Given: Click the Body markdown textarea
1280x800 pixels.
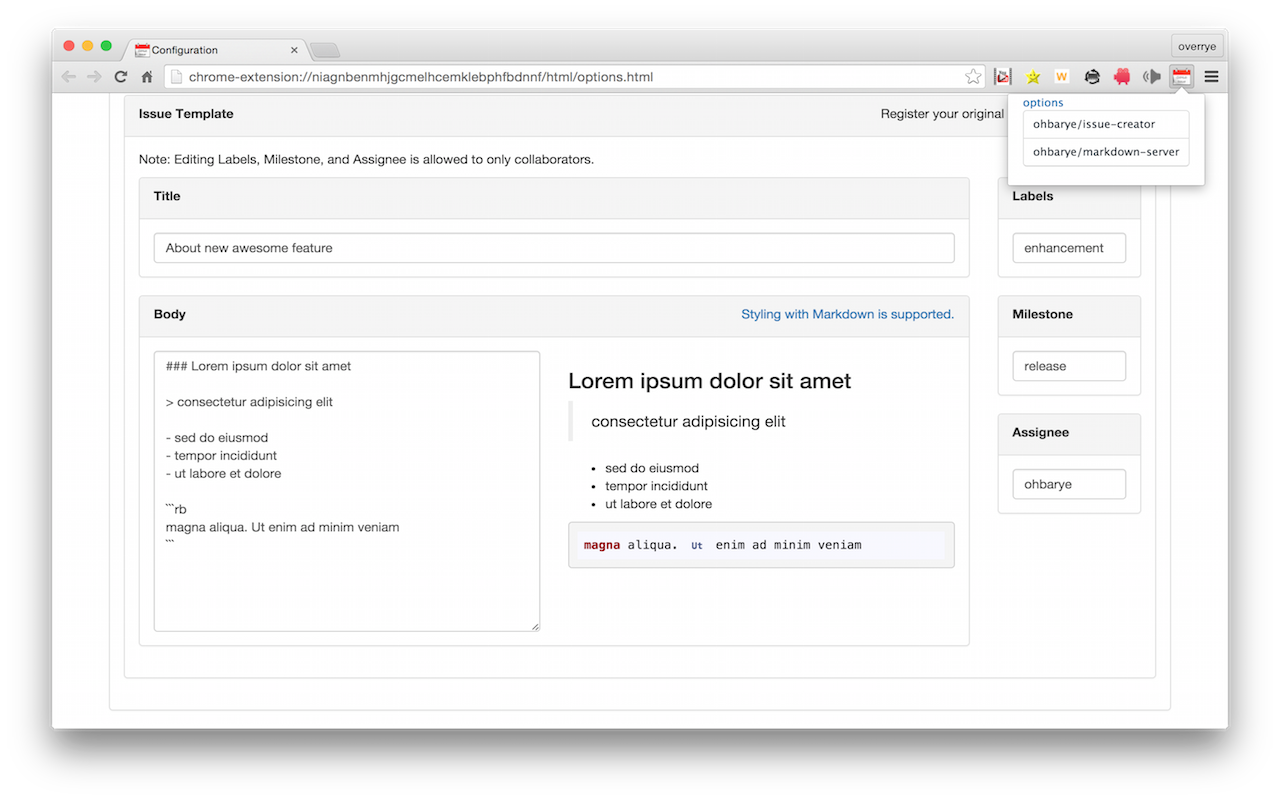Looking at the screenshot, I should [347, 491].
